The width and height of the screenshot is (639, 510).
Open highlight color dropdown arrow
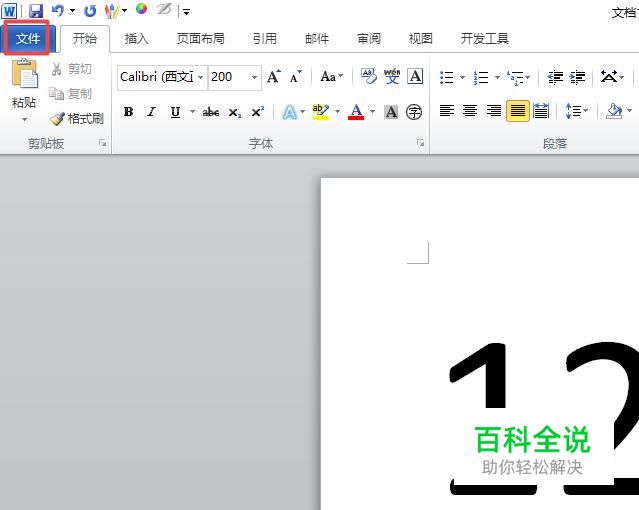click(x=337, y=112)
